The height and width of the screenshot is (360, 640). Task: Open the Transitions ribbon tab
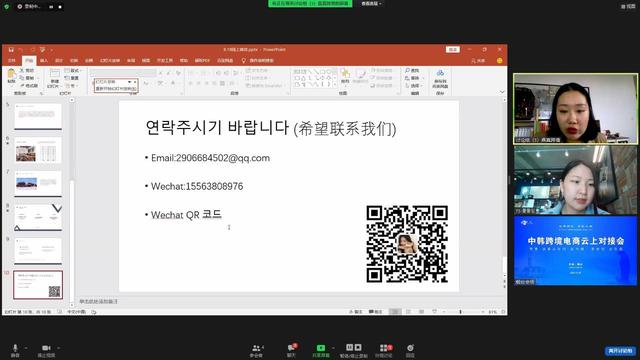(x=74, y=60)
